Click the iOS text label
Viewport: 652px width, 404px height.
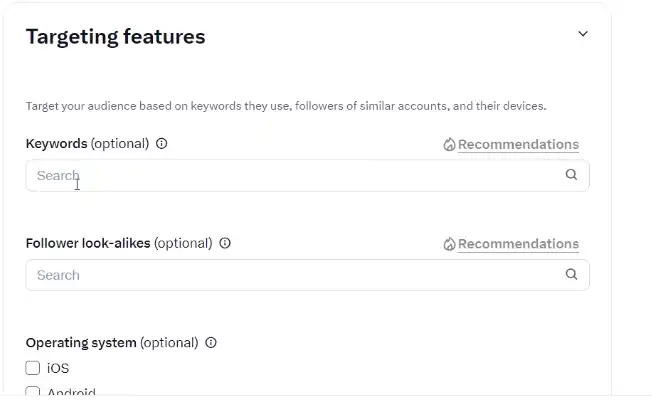click(x=58, y=368)
